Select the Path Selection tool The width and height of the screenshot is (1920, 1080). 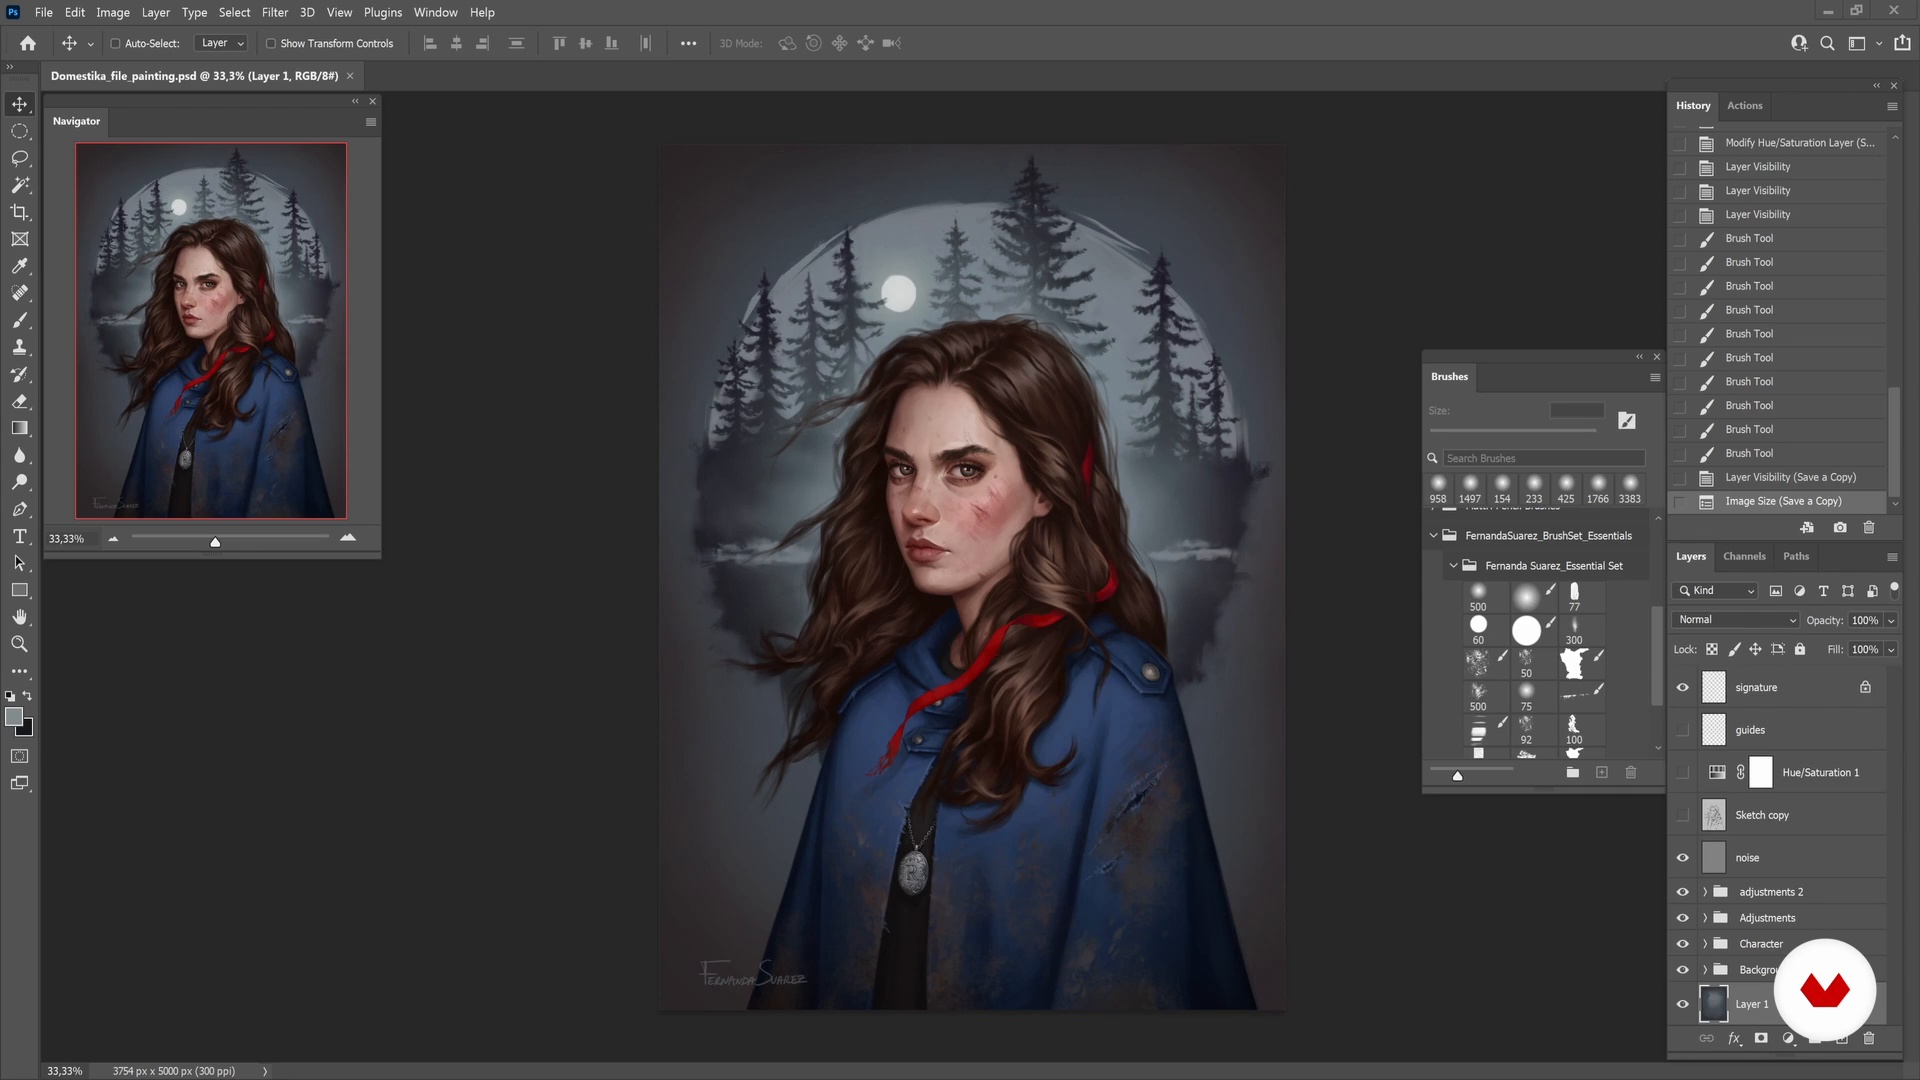[x=20, y=563]
